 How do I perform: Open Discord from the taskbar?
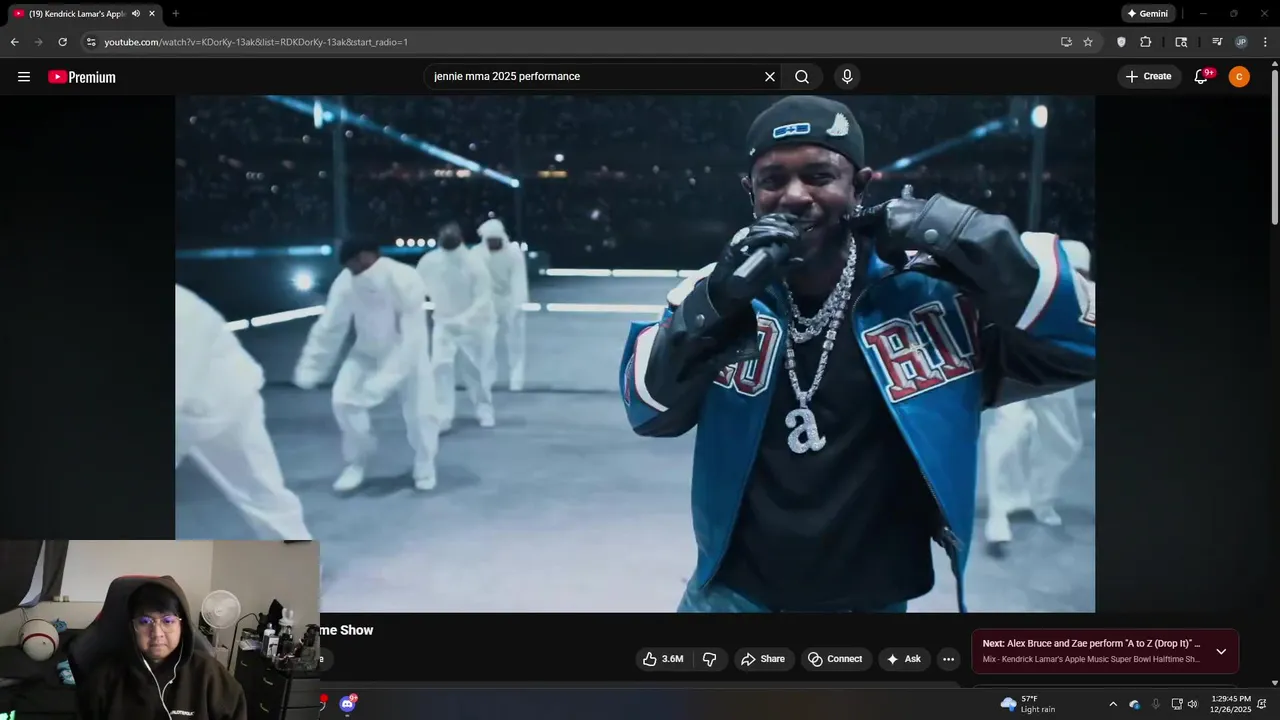pos(347,704)
